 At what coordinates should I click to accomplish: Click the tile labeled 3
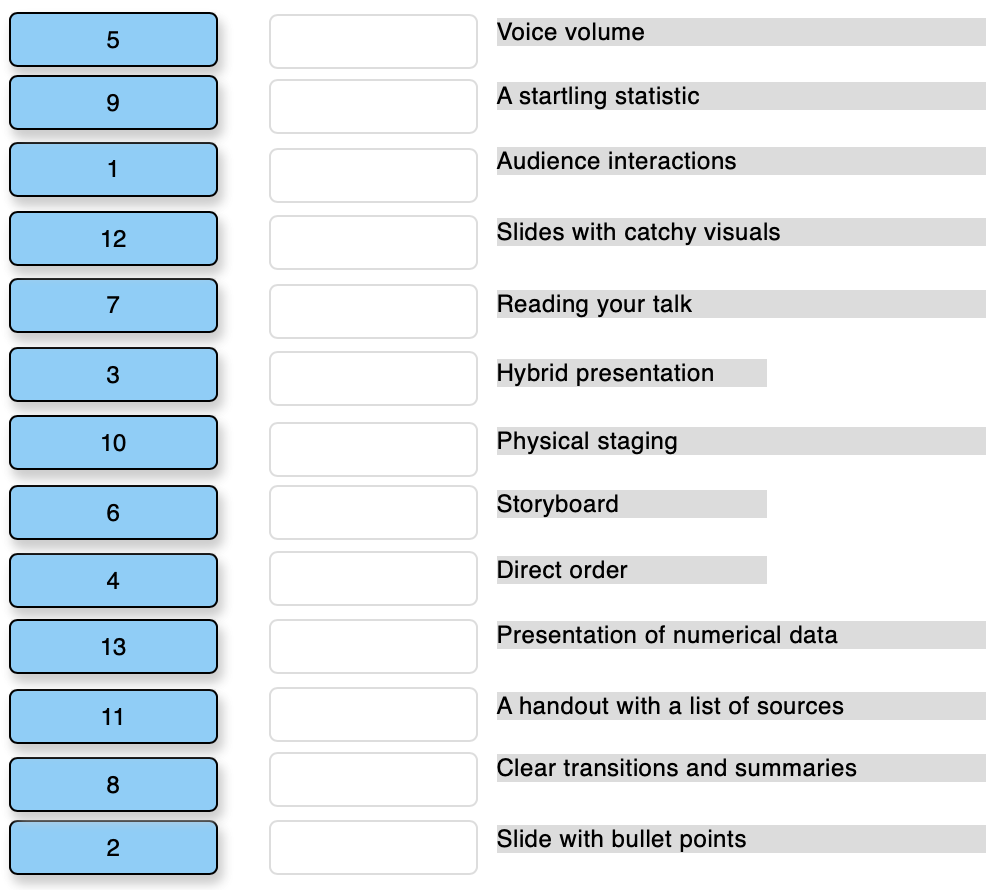(113, 375)
